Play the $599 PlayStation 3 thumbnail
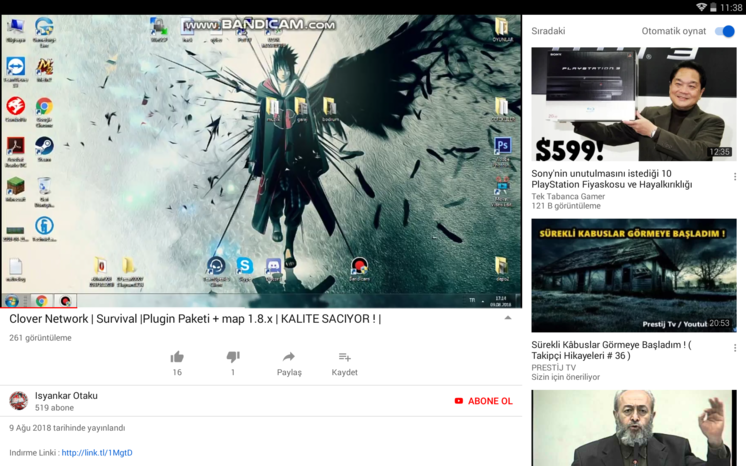Image resolution: width=746 pixels, height=466 pixels. (x=634, y=104)
